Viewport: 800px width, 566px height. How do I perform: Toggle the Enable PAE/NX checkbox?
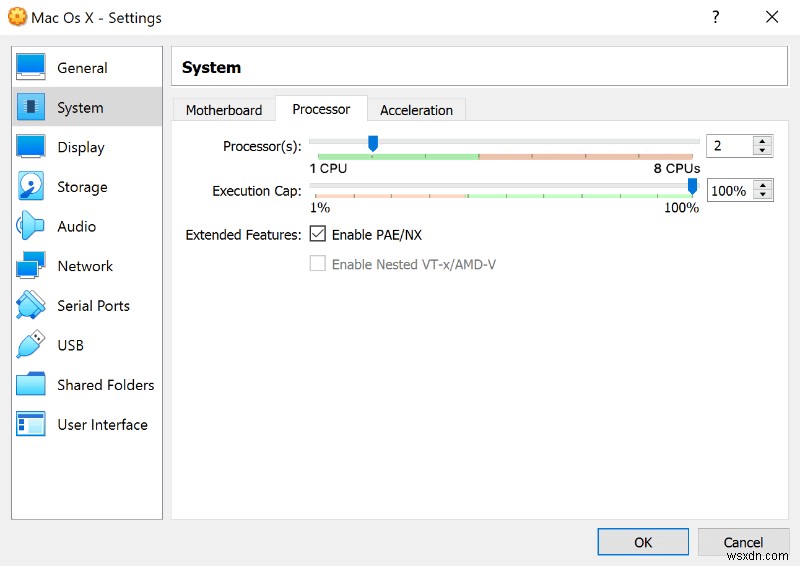317,234
